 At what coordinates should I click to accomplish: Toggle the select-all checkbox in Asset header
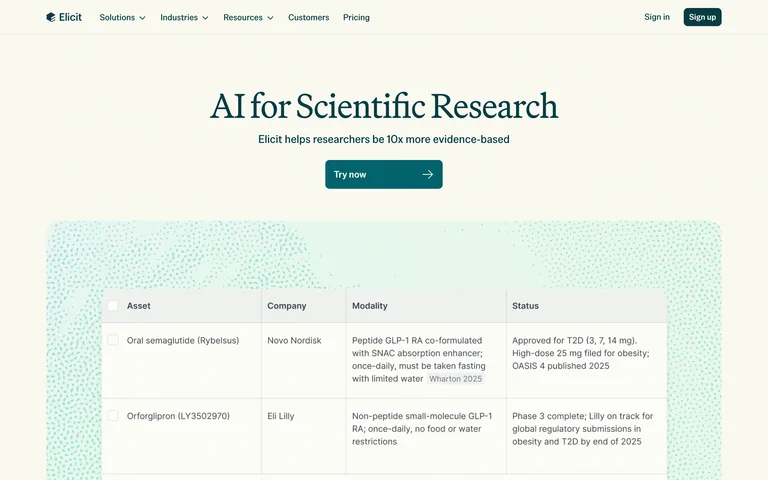click(x=113, y=306)
